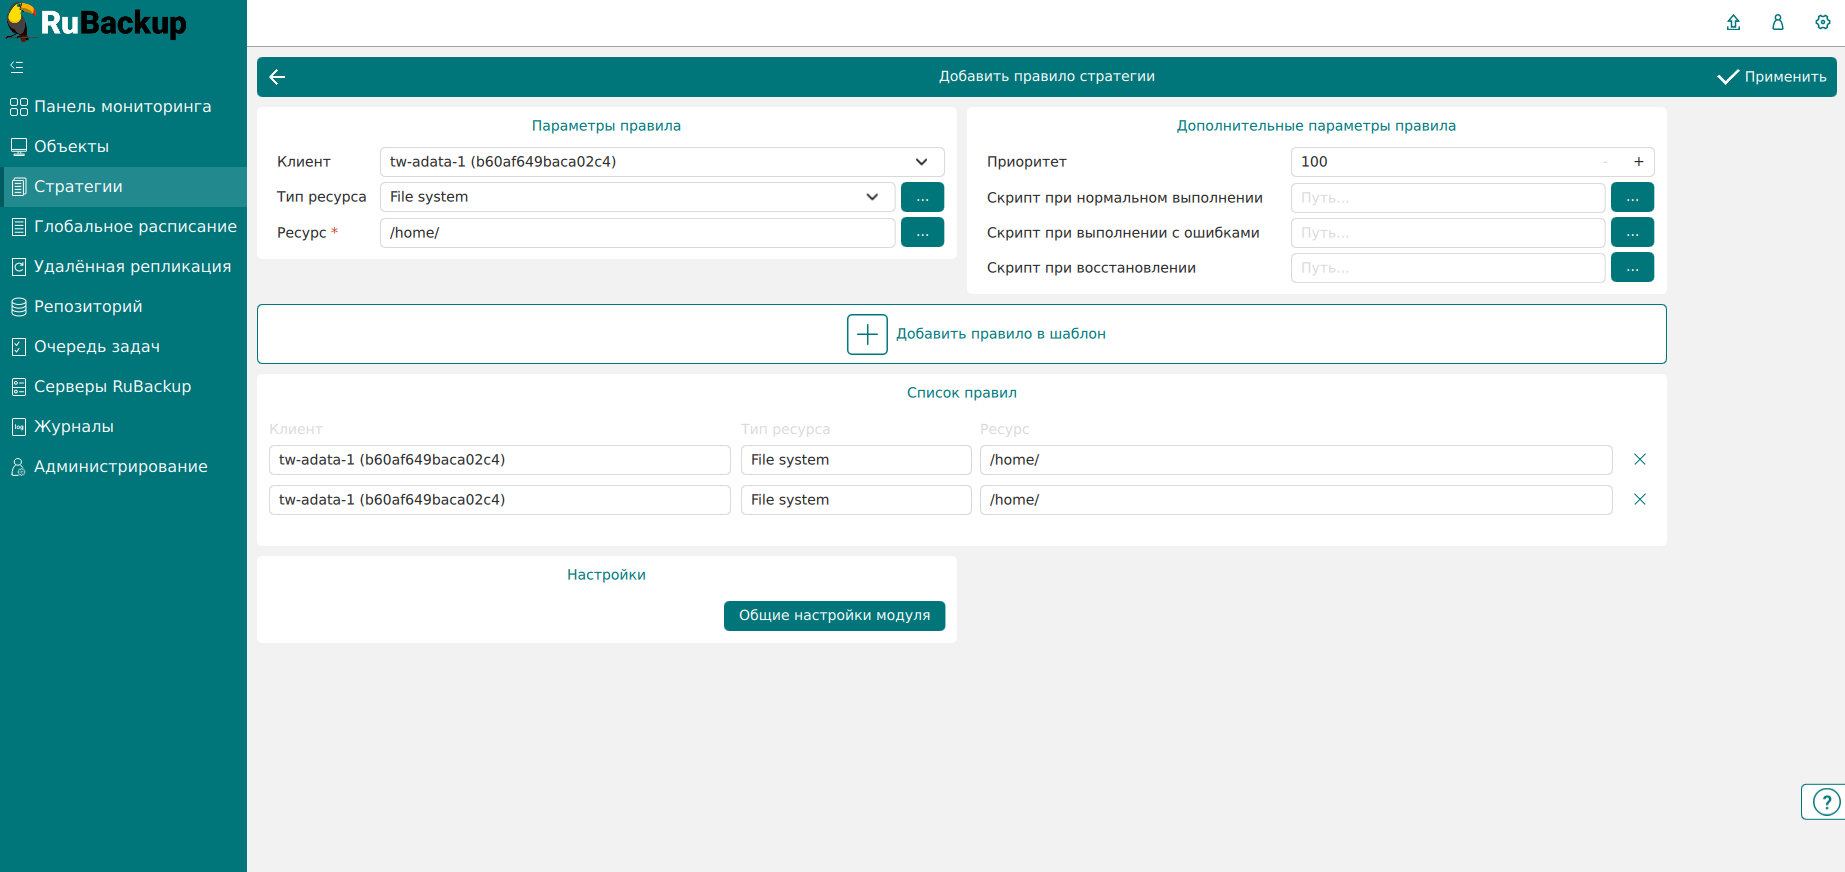This screenshot has width=1845, height=872.
Task: Go to Журналы section
Action: click(74, 427)
